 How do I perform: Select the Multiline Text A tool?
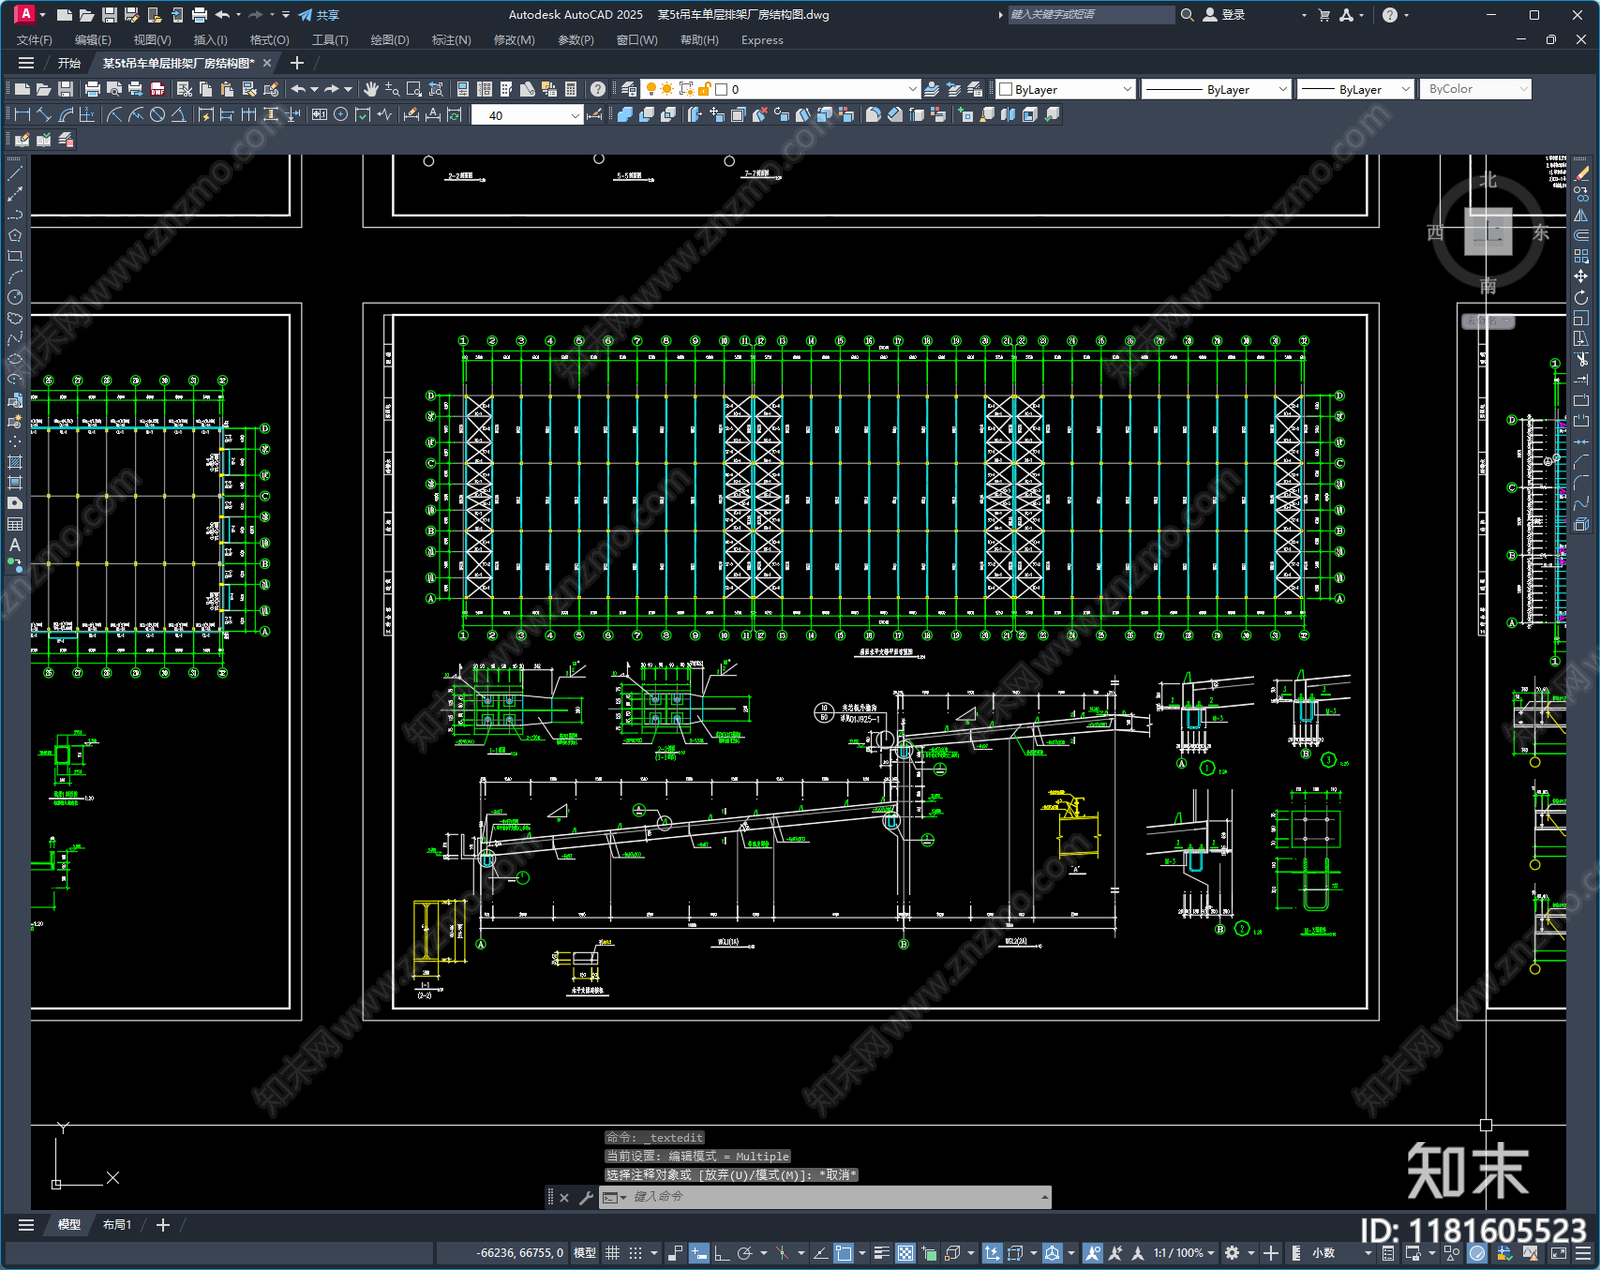tap(15, 545)
